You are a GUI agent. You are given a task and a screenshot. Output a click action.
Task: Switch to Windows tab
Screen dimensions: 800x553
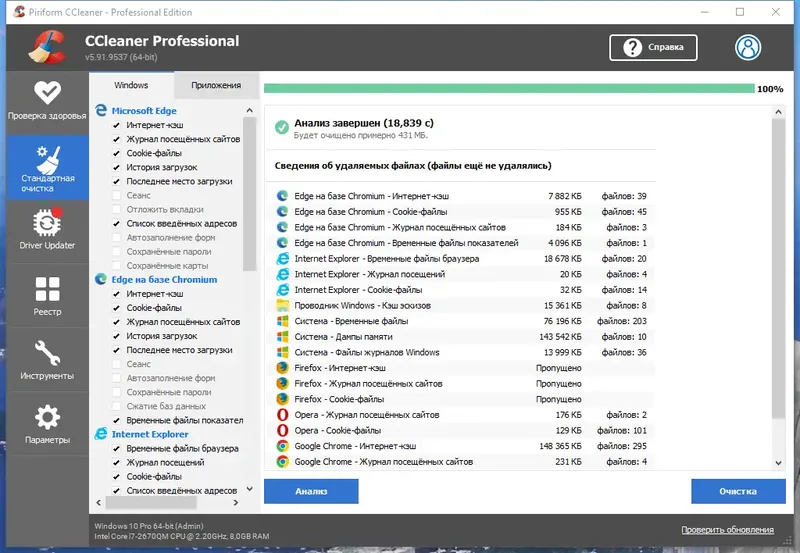tap(131, 85)
